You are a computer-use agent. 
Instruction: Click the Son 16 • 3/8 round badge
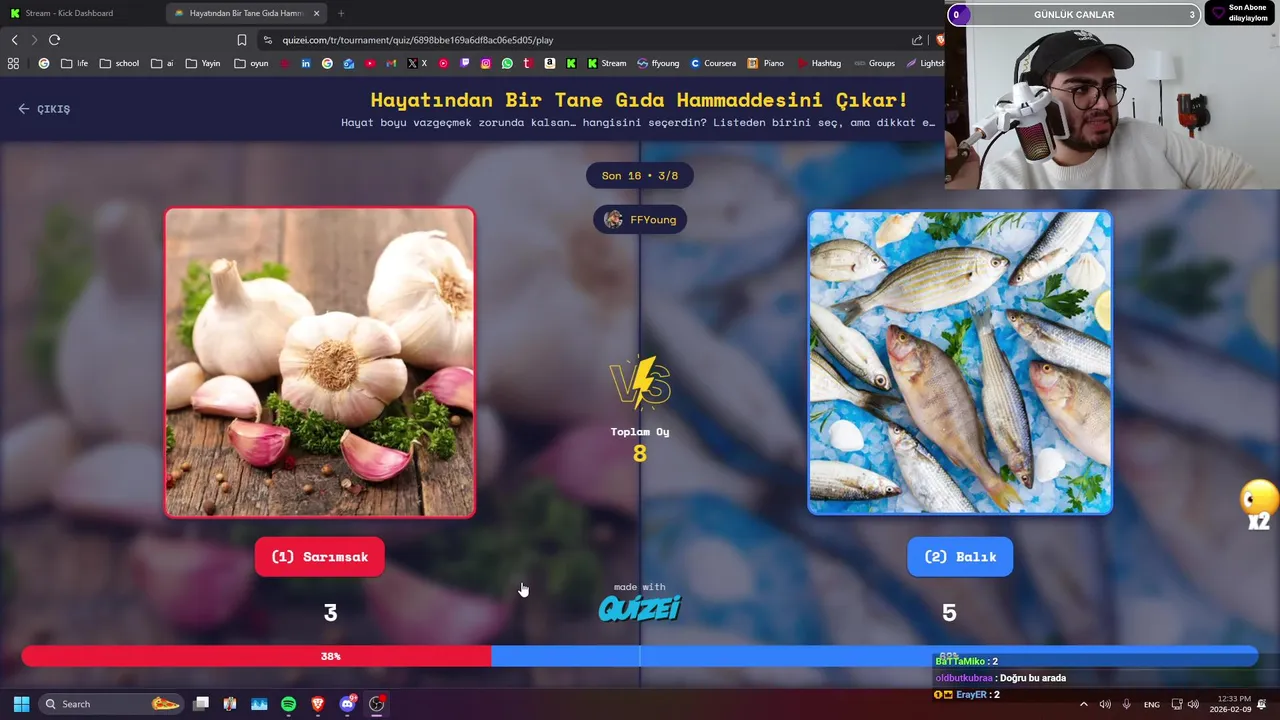pyautogui.click(x=640, y=176)
